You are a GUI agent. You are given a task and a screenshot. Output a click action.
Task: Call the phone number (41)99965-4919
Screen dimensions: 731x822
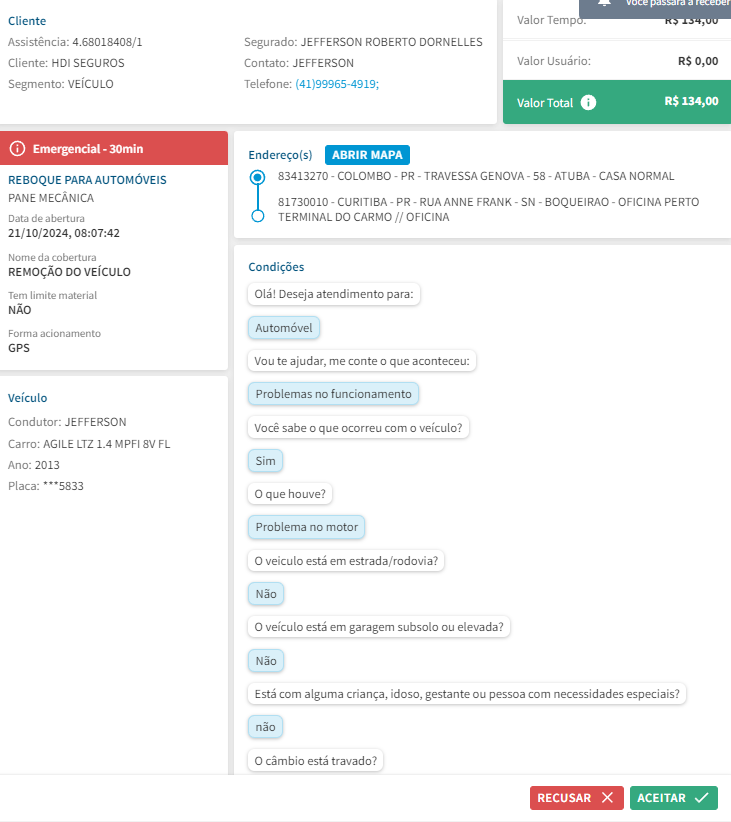point(337,84)
